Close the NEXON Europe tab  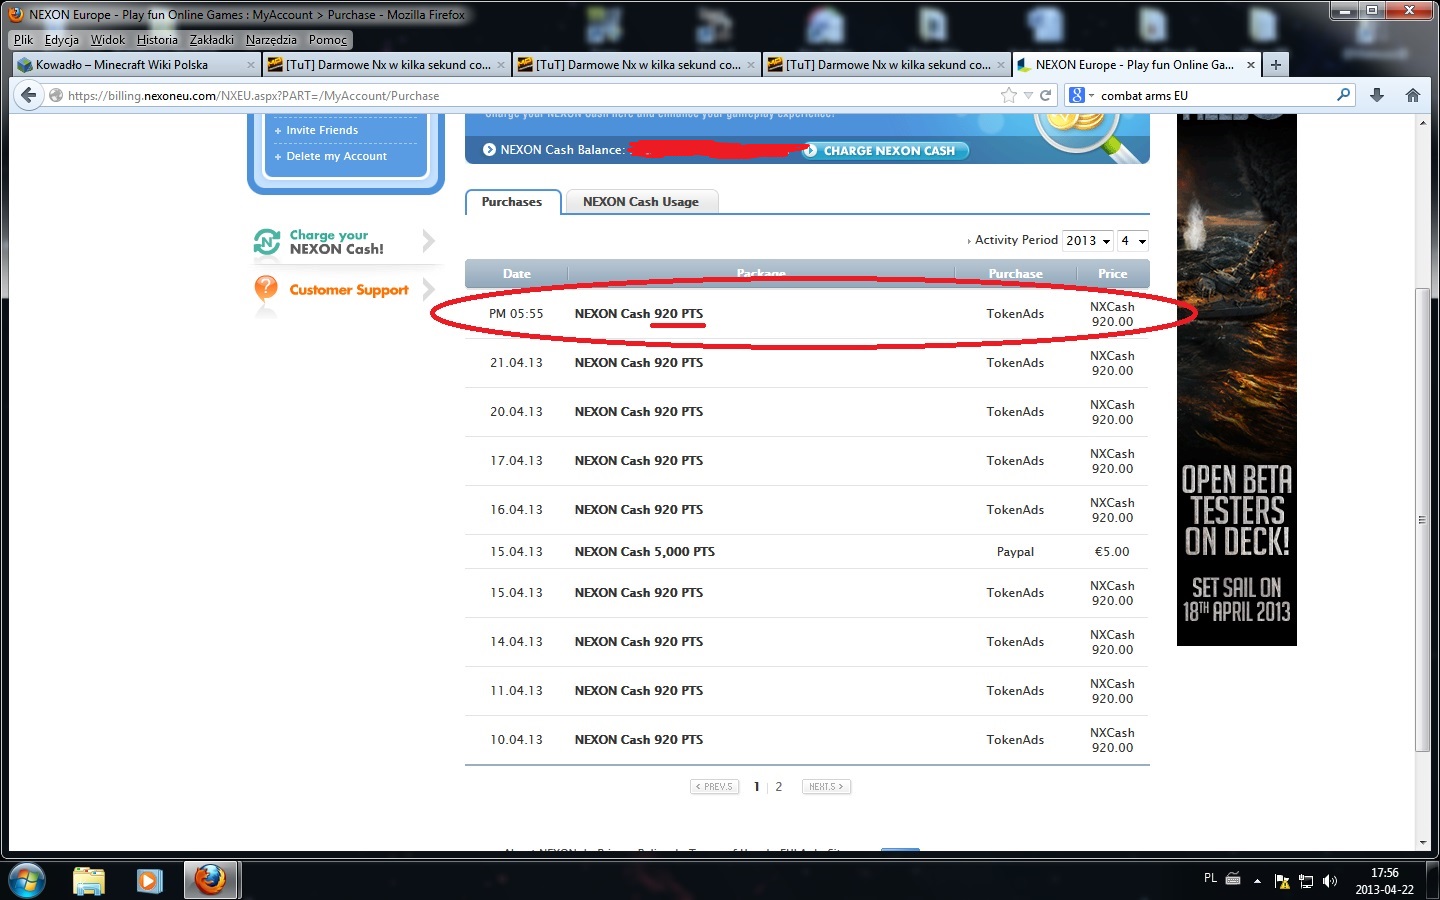pyautogui.click(x=1250, y=65)
